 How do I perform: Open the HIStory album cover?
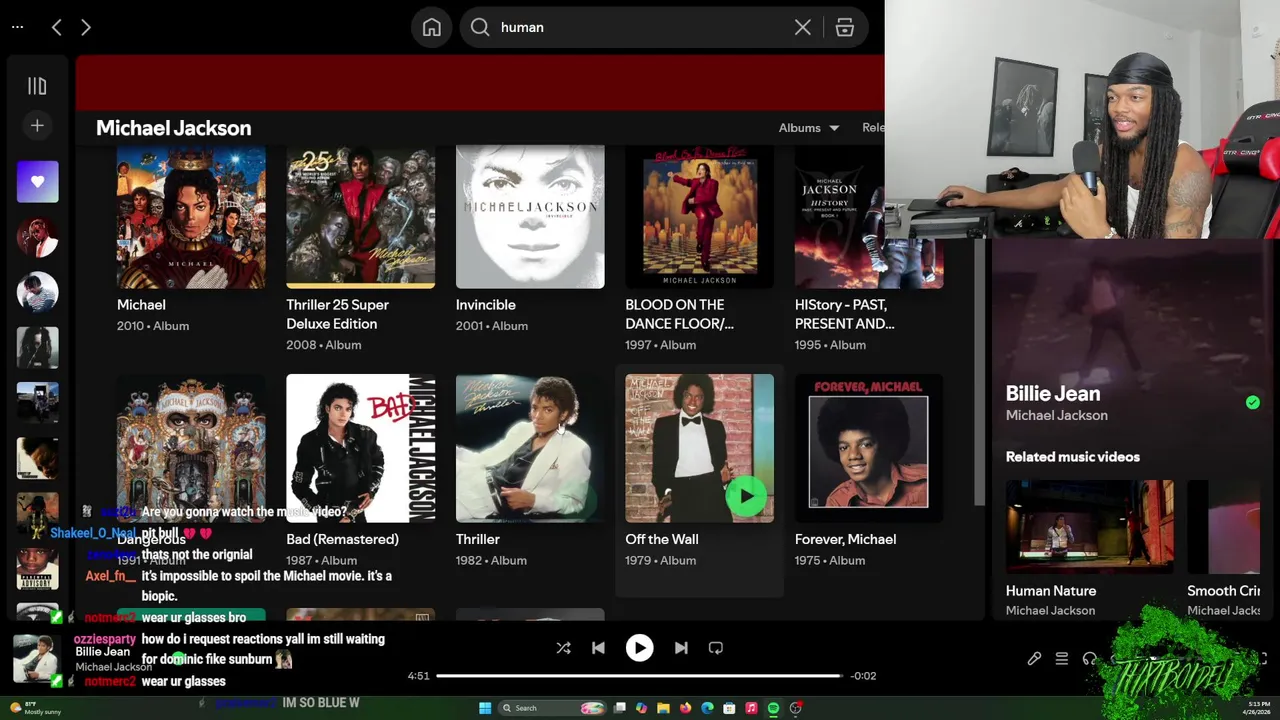pos(869,216)
